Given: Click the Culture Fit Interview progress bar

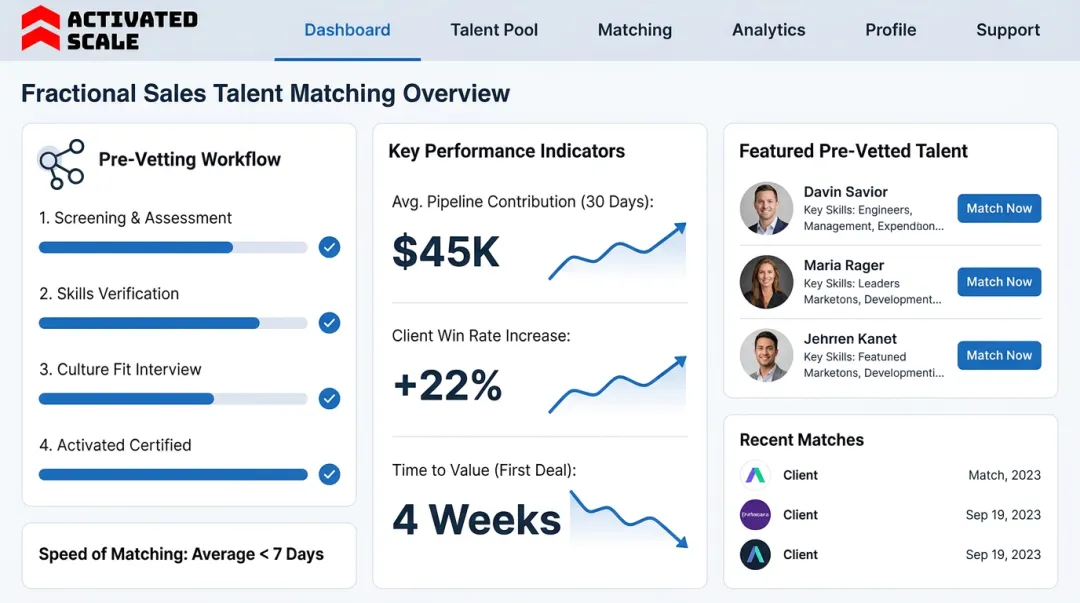Looking at the screenshot, I should coord(173,399).
